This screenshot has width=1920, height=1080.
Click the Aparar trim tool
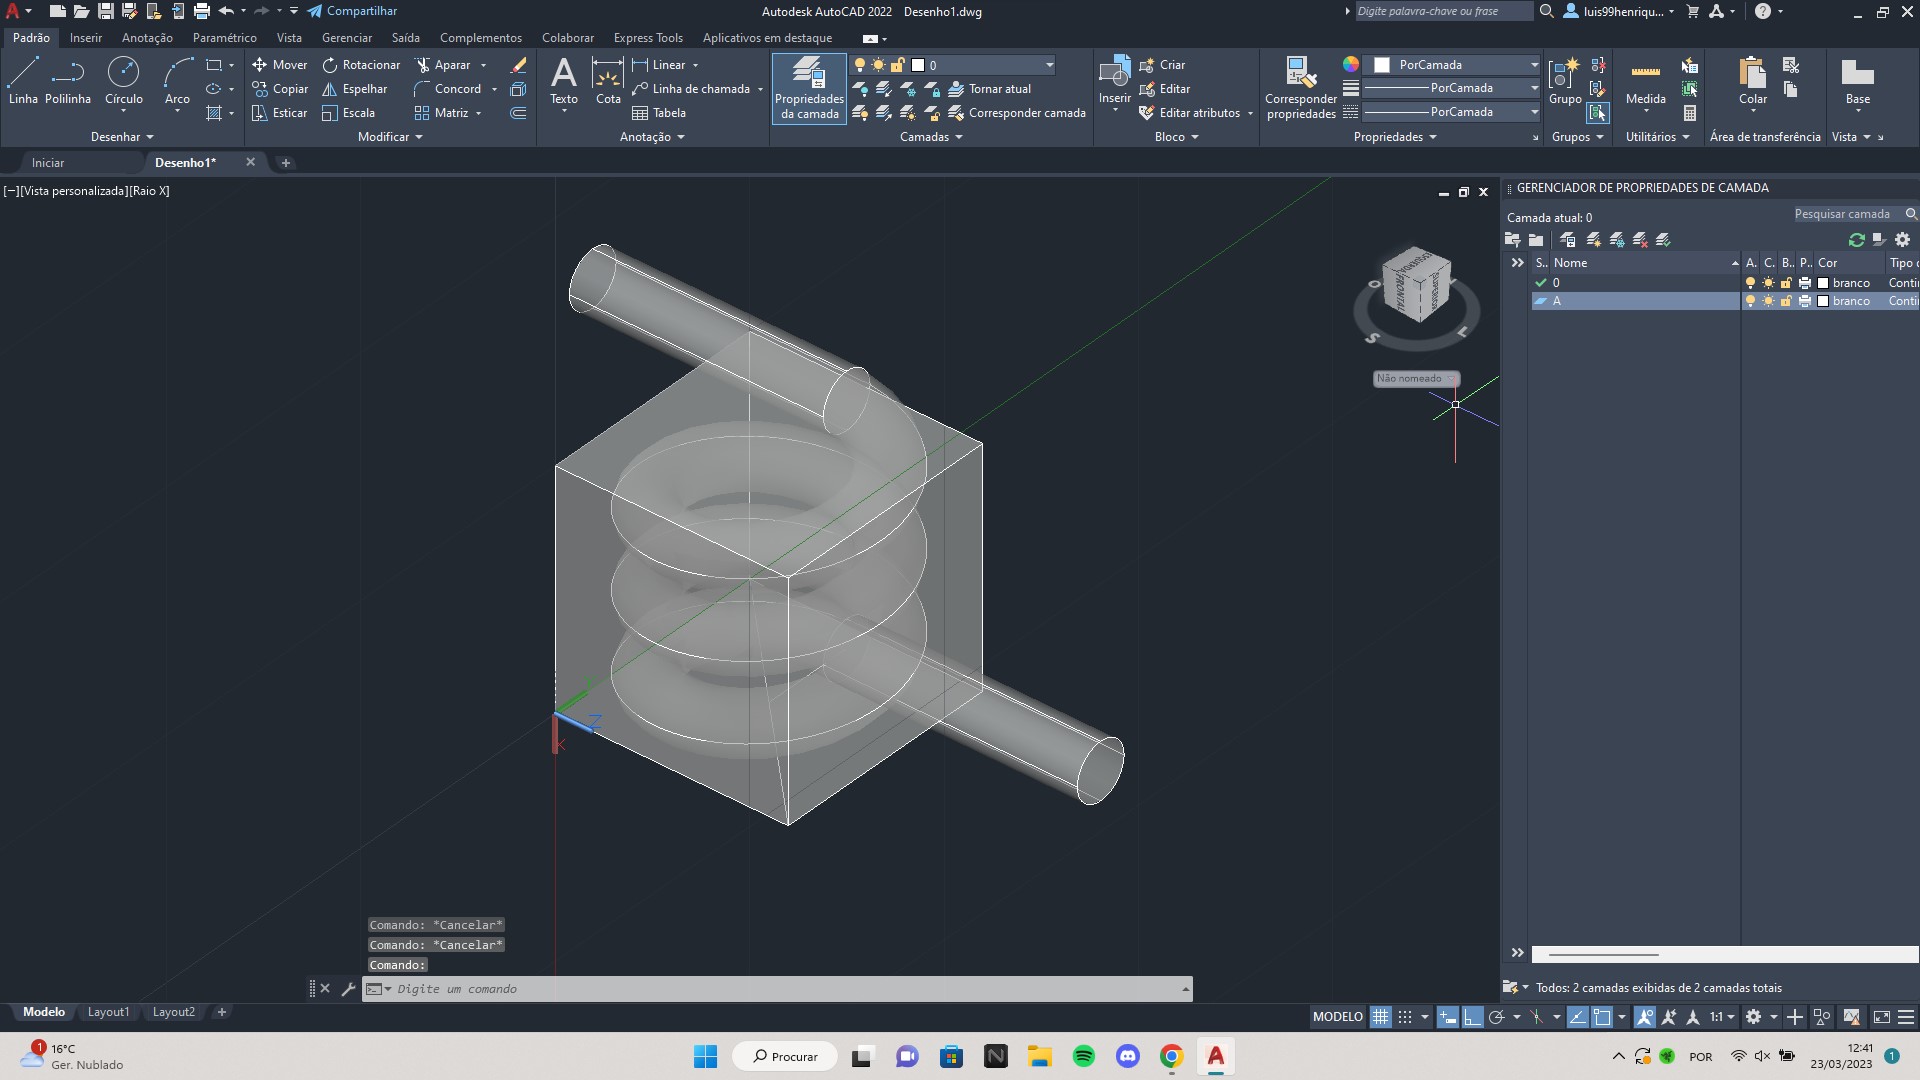point(443,65)
